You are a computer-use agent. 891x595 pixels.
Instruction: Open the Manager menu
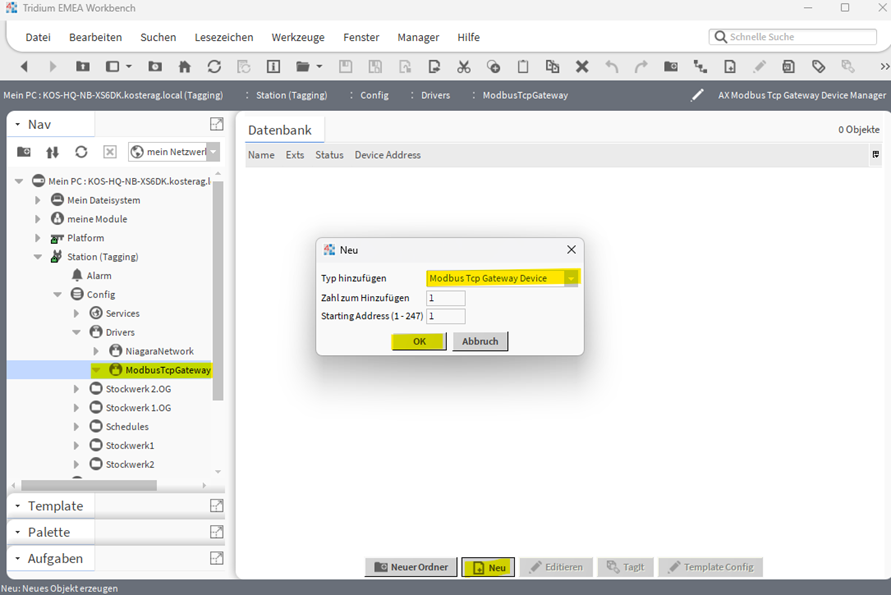click(418, 37)
